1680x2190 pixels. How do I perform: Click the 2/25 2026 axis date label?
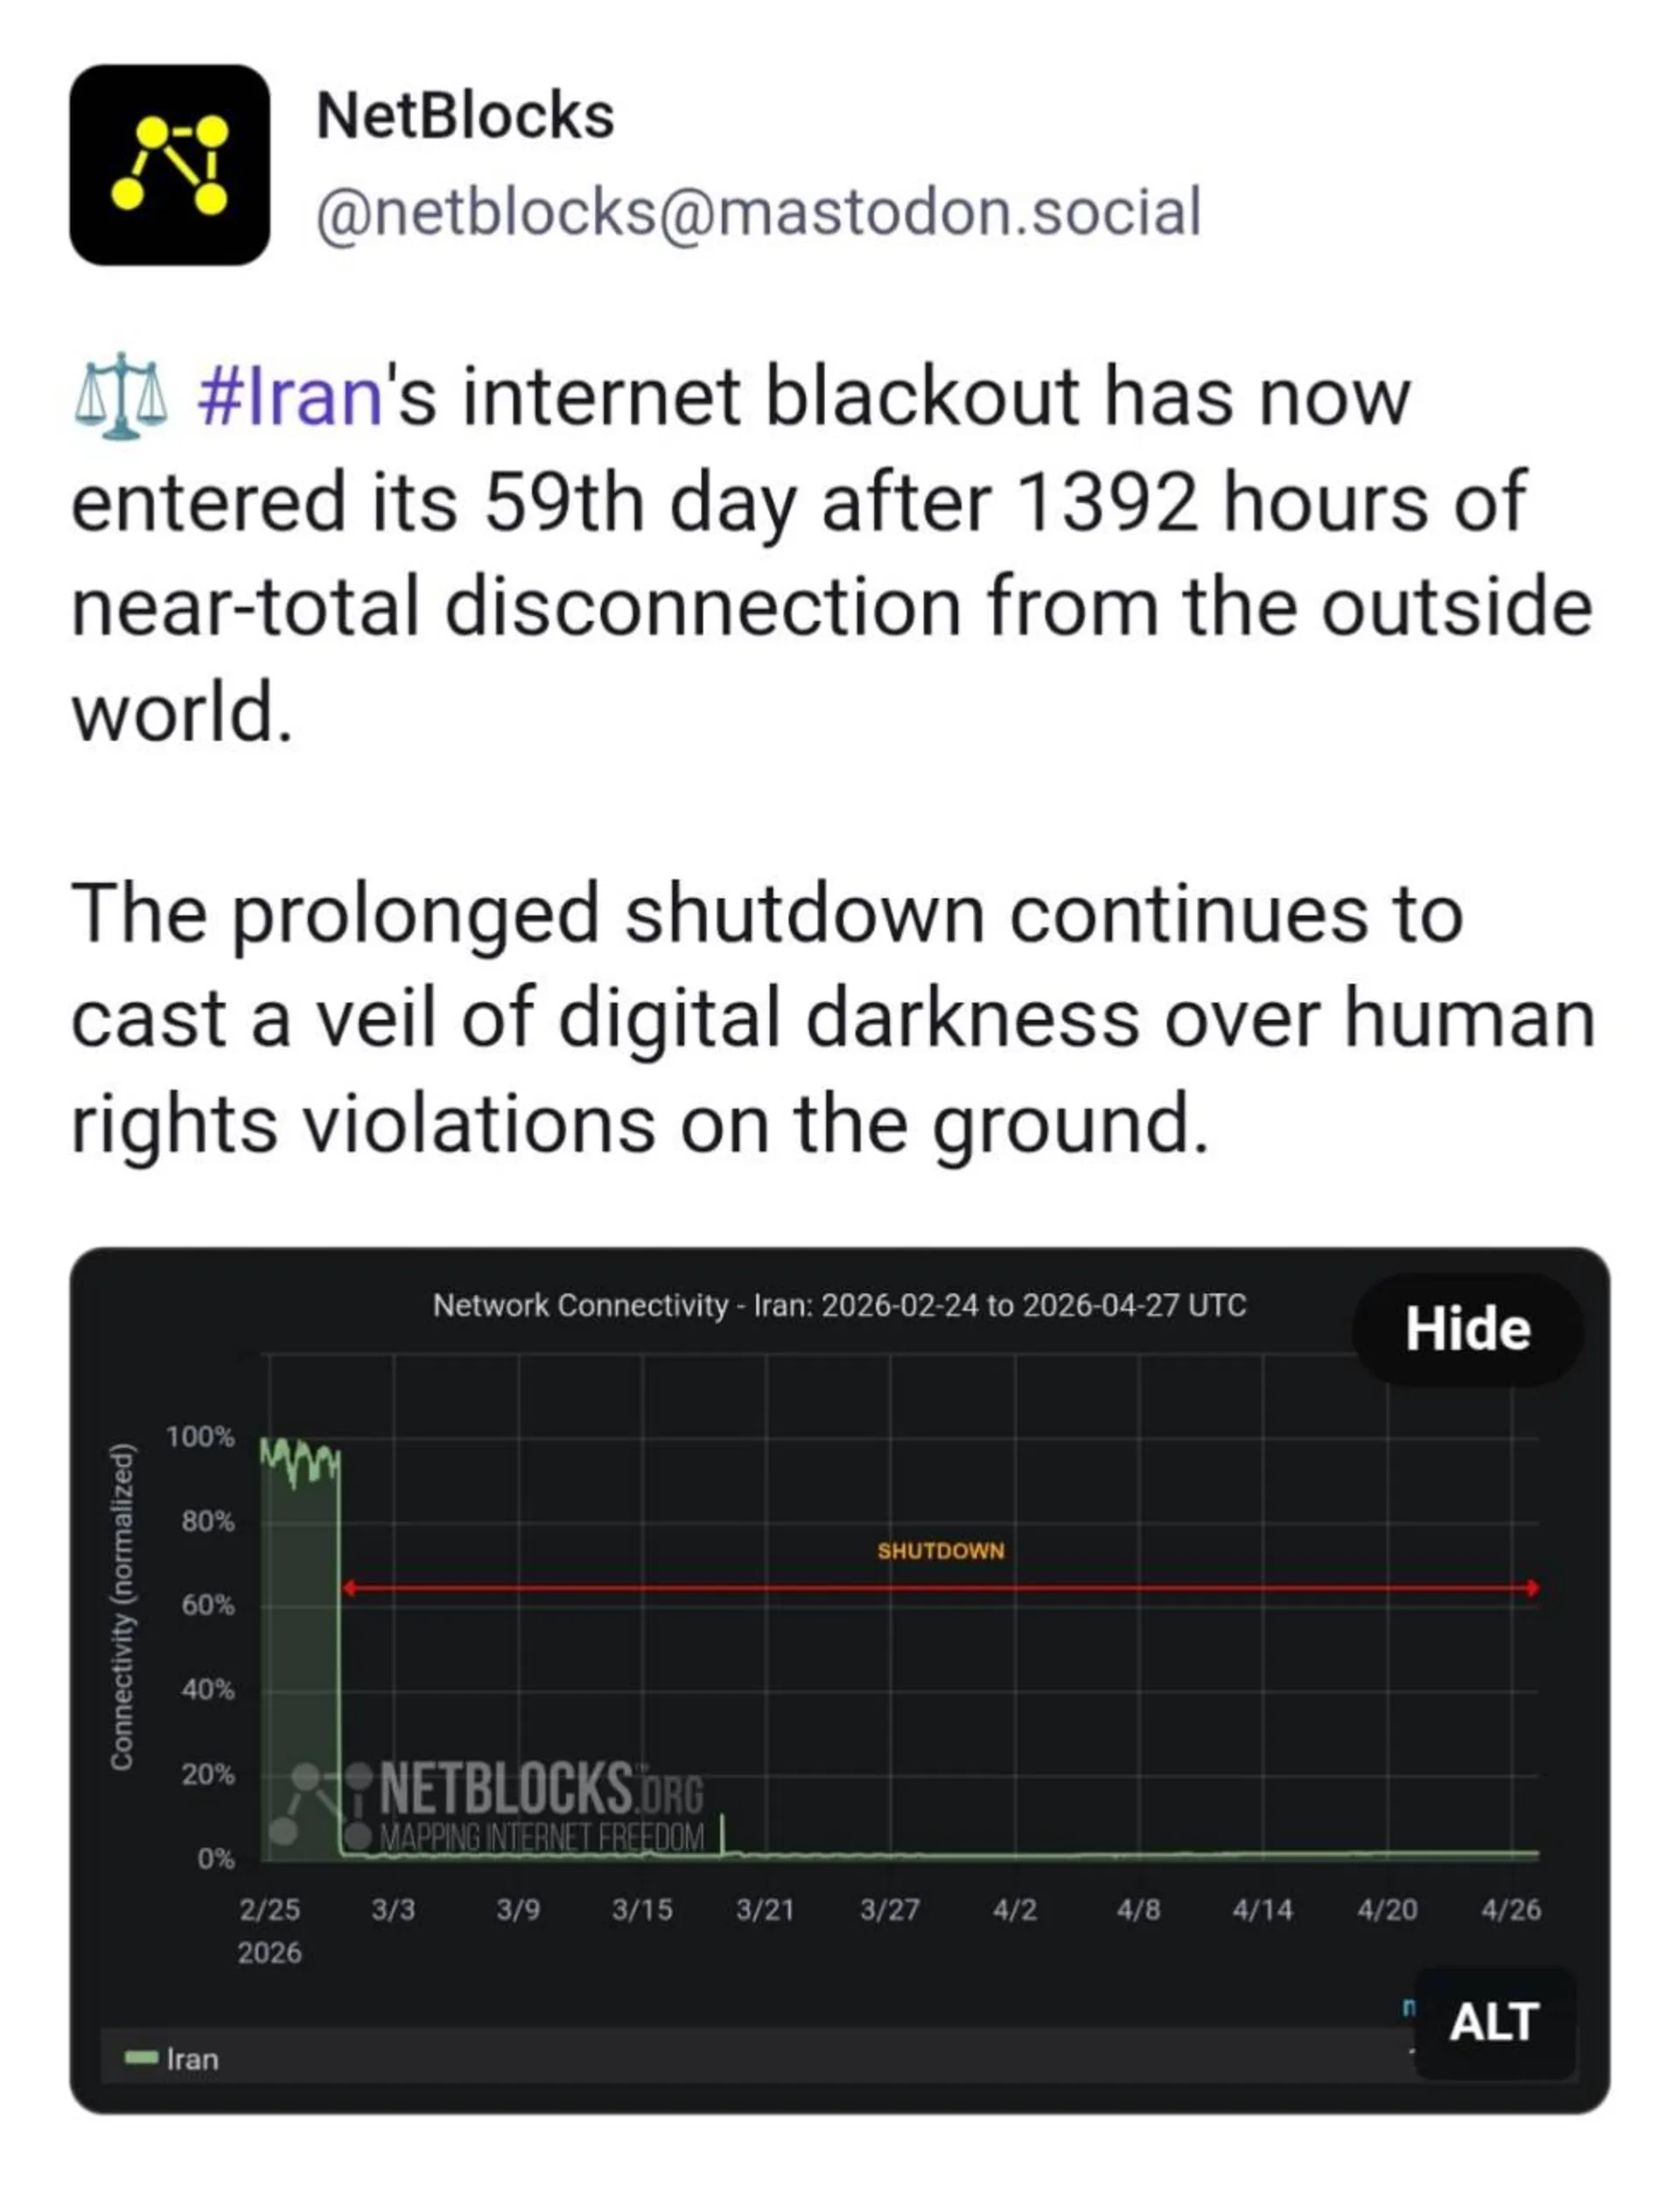[270, 1930]
